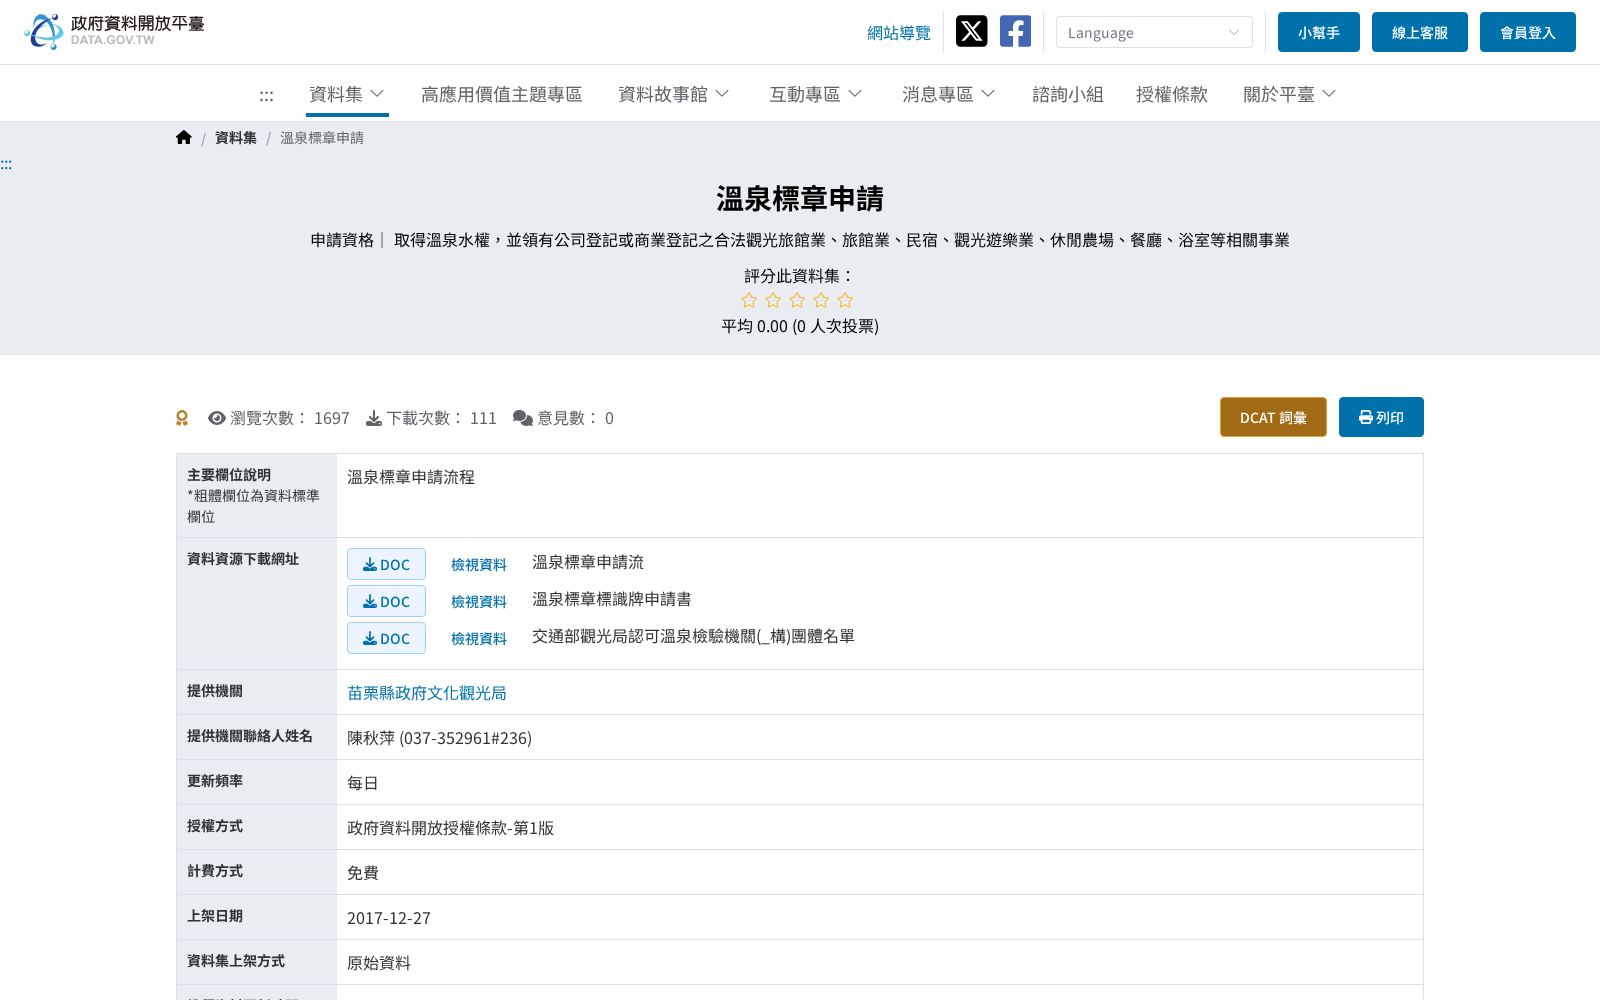Click the 原始資料 value
Screen dimensions: 1600x1000
pyautogui.click(x=379, y=963)
